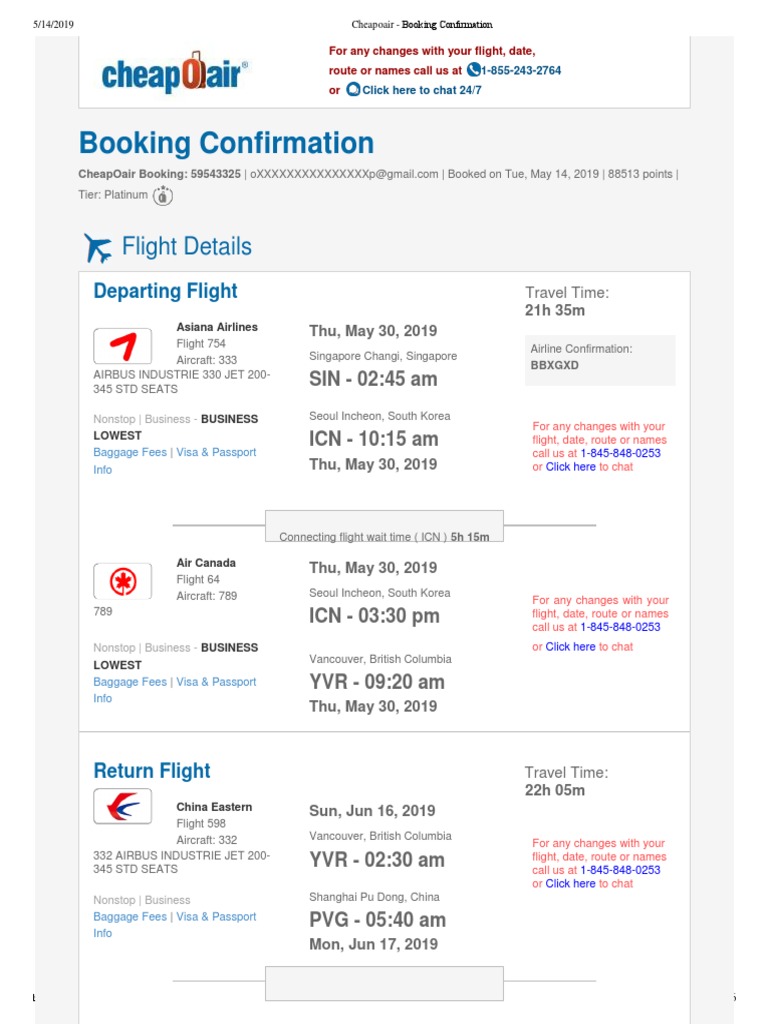This screenshot has width=768, height=1024.
Task: Click the 1-845-848-0253 number beside the Asiana flight
Action: coord(621,453)
